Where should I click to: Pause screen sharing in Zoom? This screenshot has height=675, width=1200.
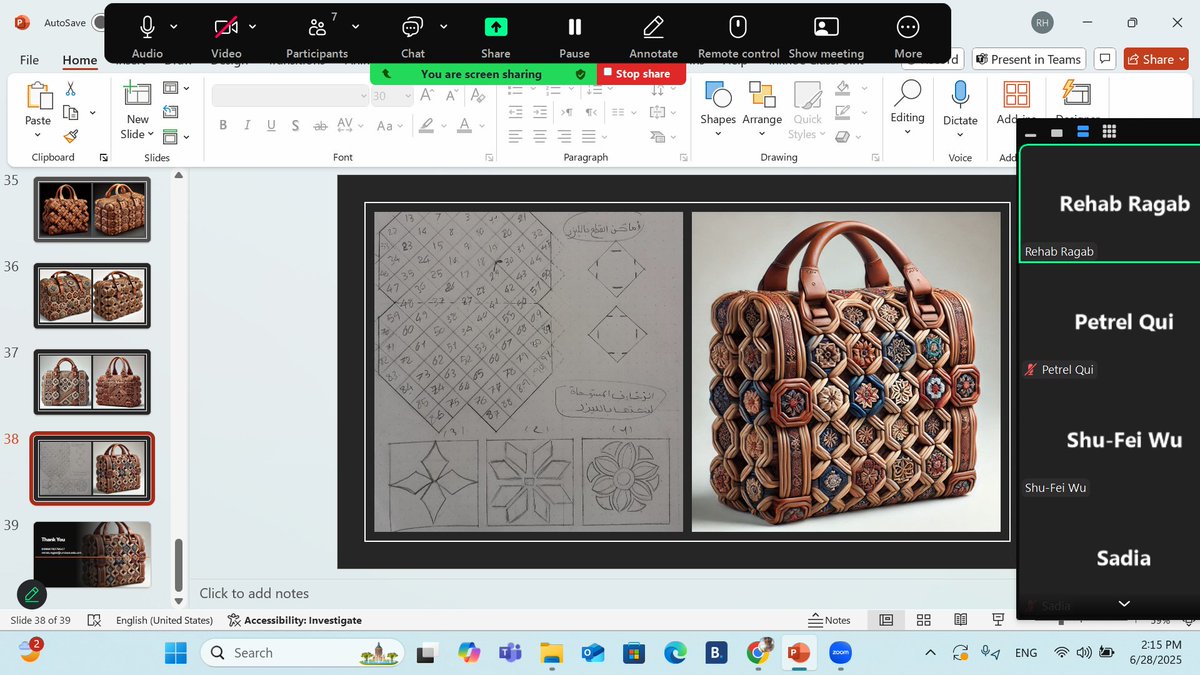pyautogui.click(x=574, y=35)
